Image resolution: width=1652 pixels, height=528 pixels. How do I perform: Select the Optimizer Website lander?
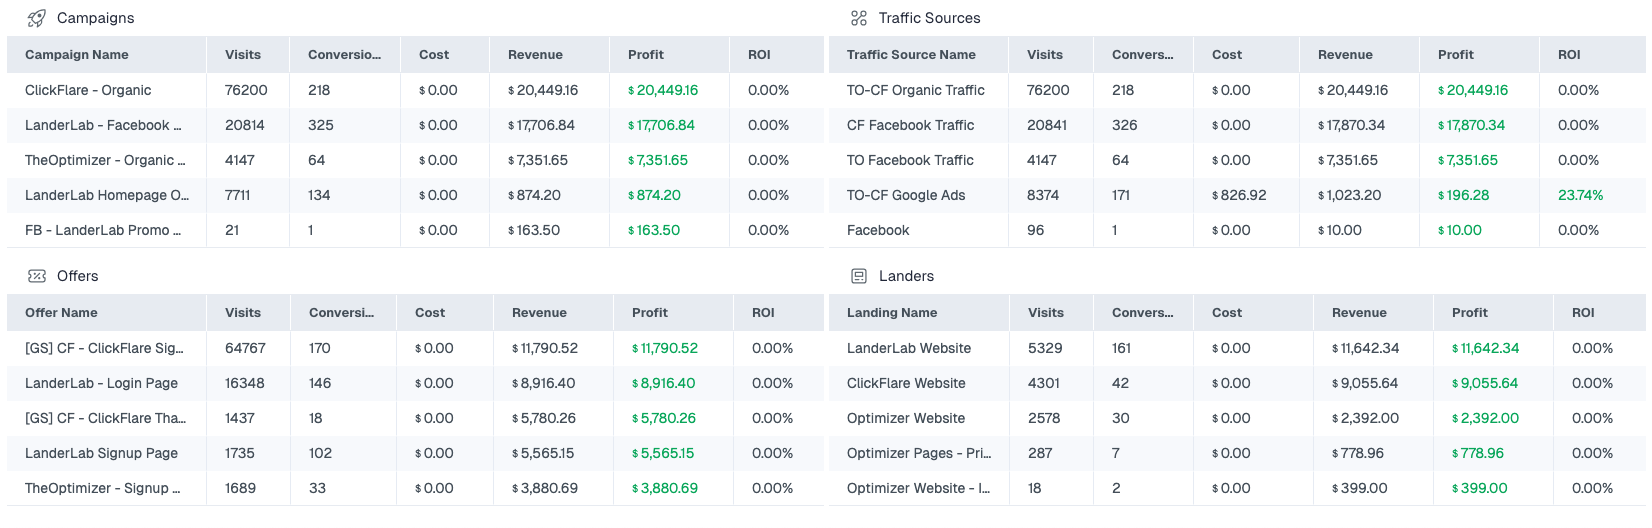[x=906, y=418]
